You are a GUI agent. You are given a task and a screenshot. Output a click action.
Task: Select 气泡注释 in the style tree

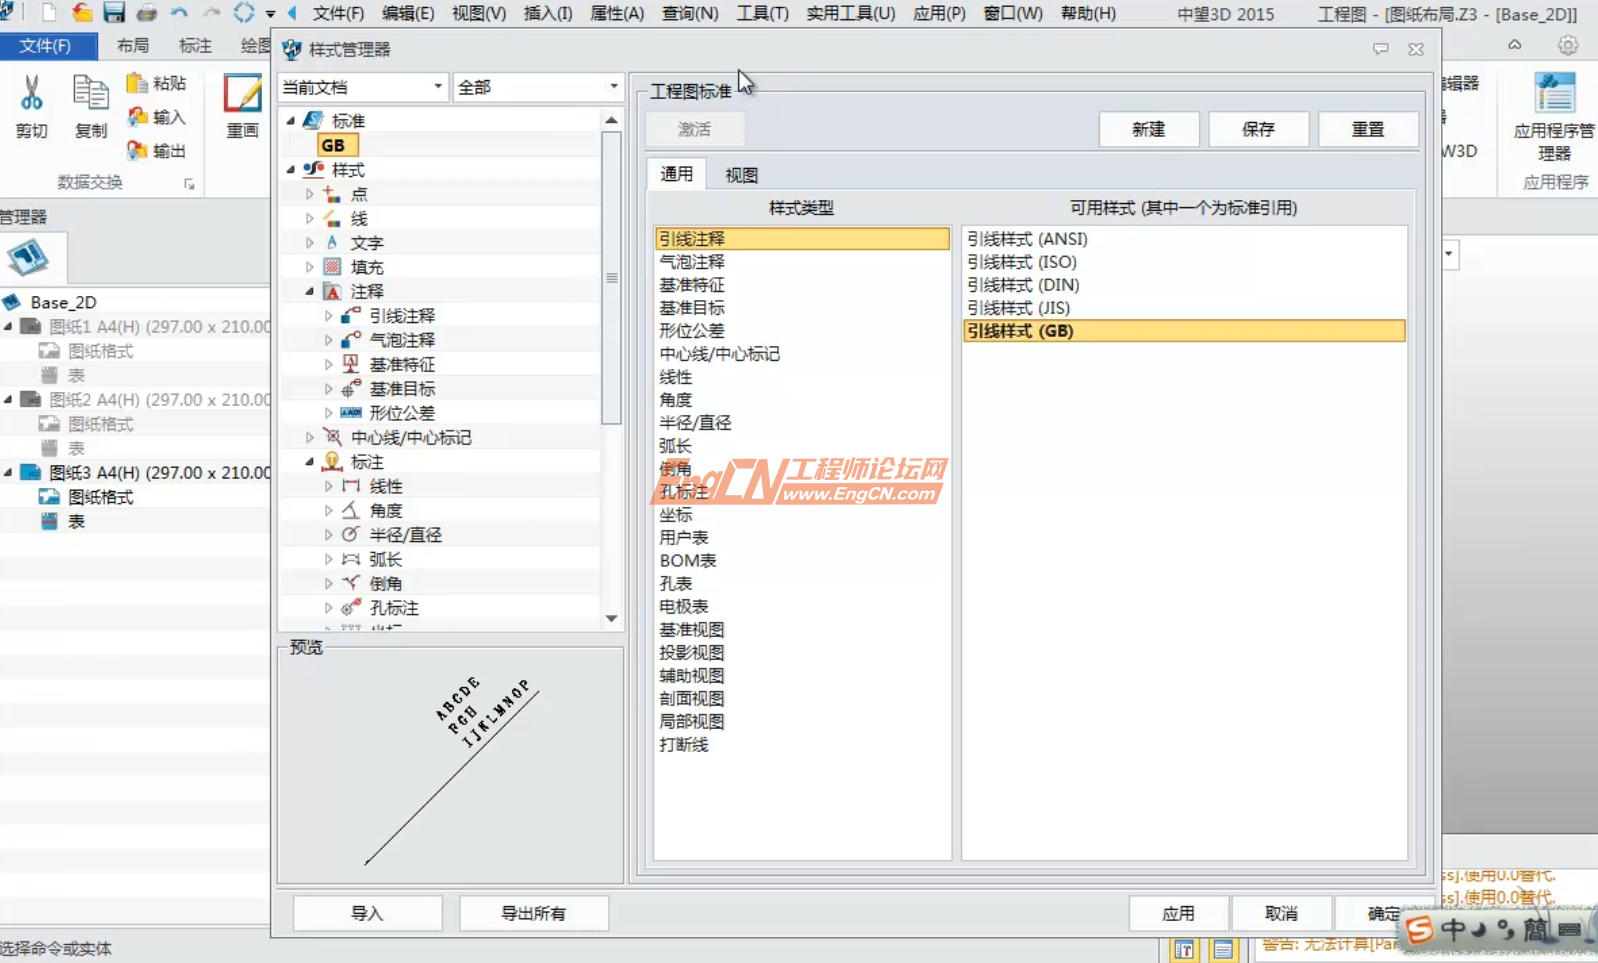point(402,340)
